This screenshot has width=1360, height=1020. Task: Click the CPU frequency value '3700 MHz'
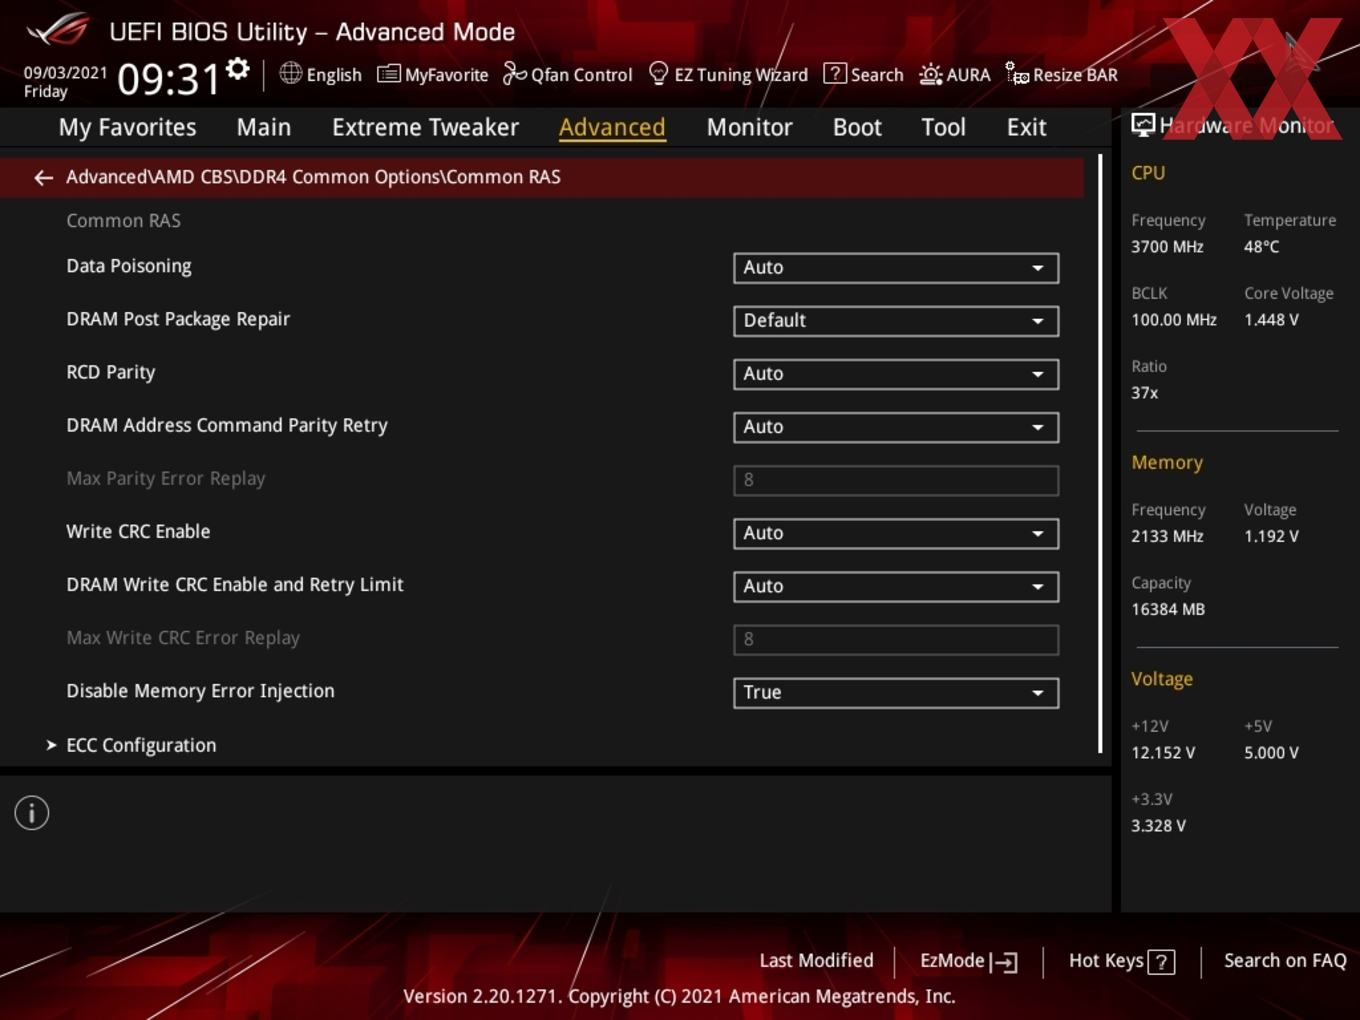(x=1167, y=247)
